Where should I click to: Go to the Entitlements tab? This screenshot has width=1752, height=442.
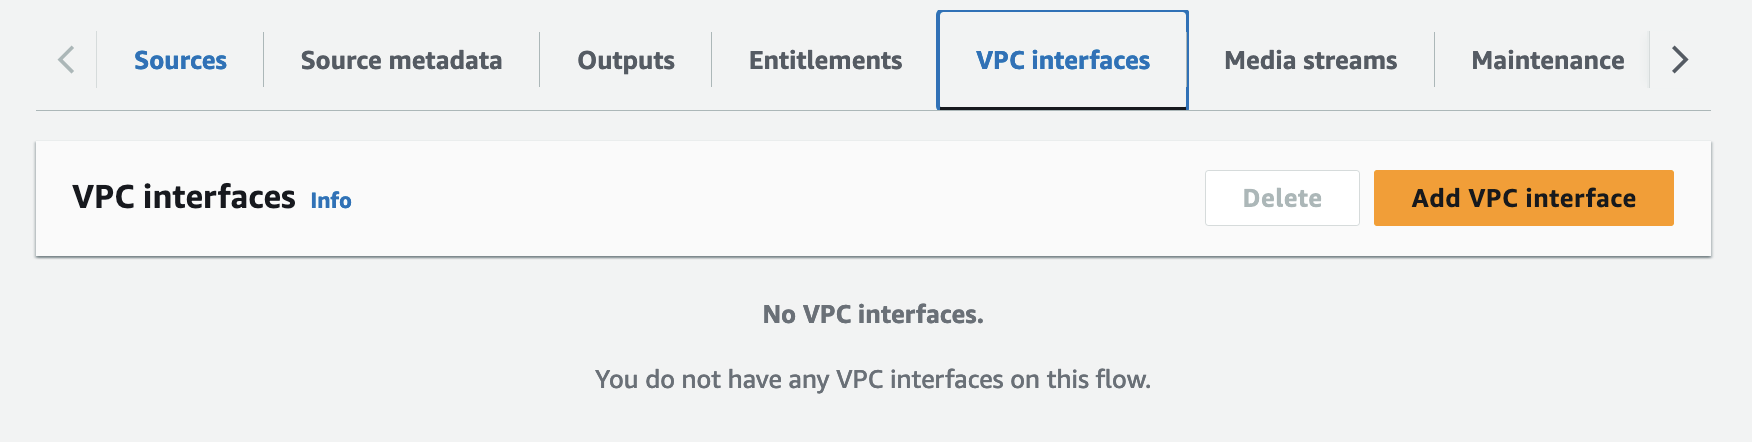coord(825,60)
